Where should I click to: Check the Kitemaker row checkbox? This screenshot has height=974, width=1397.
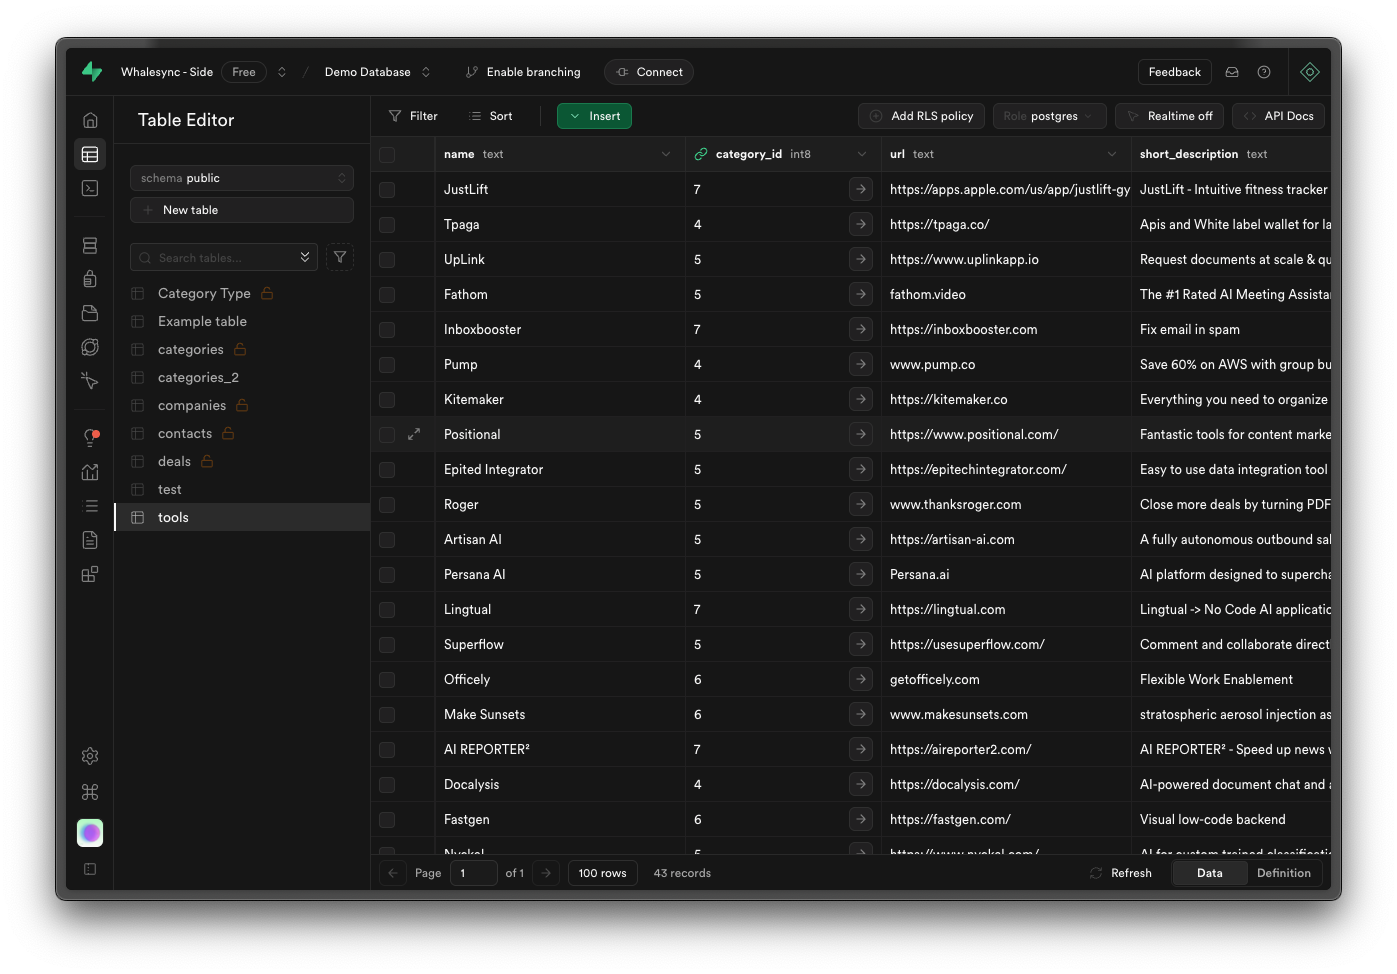(387, 399)
